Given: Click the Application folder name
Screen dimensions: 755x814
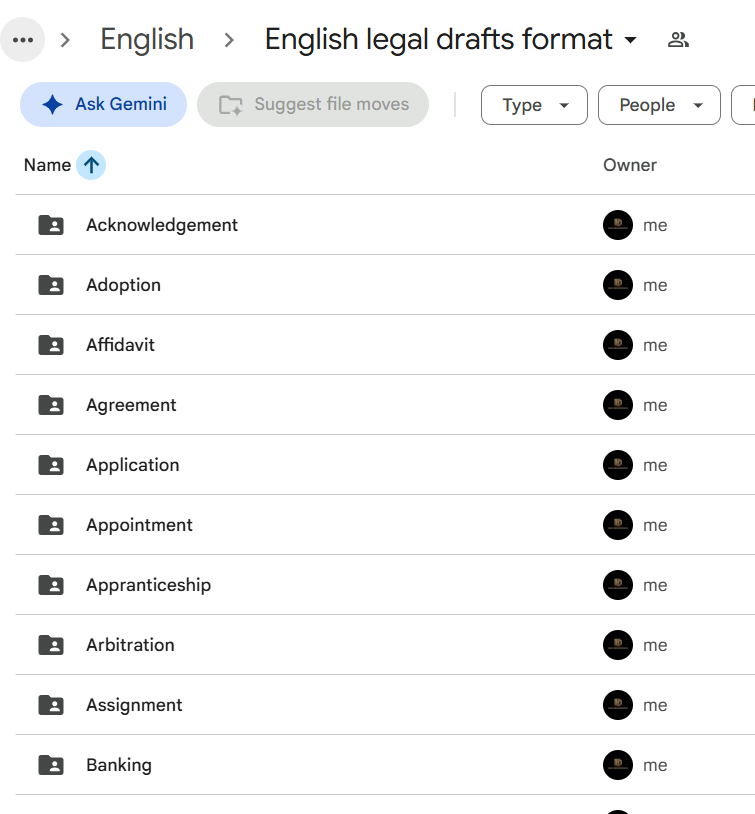Looking at the screenshot, I should pos(133,465).
